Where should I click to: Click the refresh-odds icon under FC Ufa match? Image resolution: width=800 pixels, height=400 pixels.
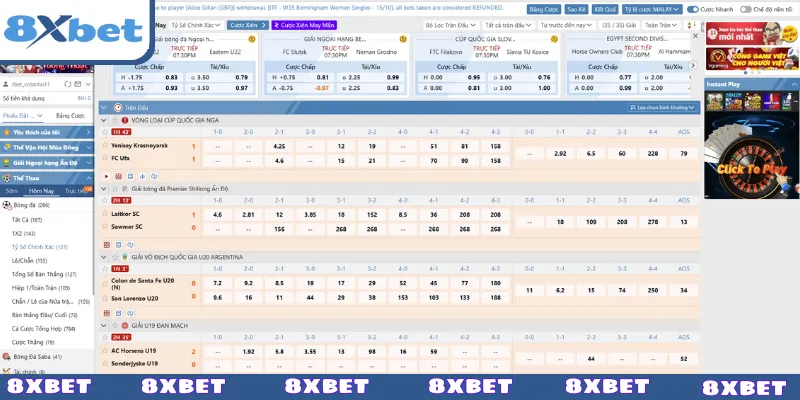[154, 176]
